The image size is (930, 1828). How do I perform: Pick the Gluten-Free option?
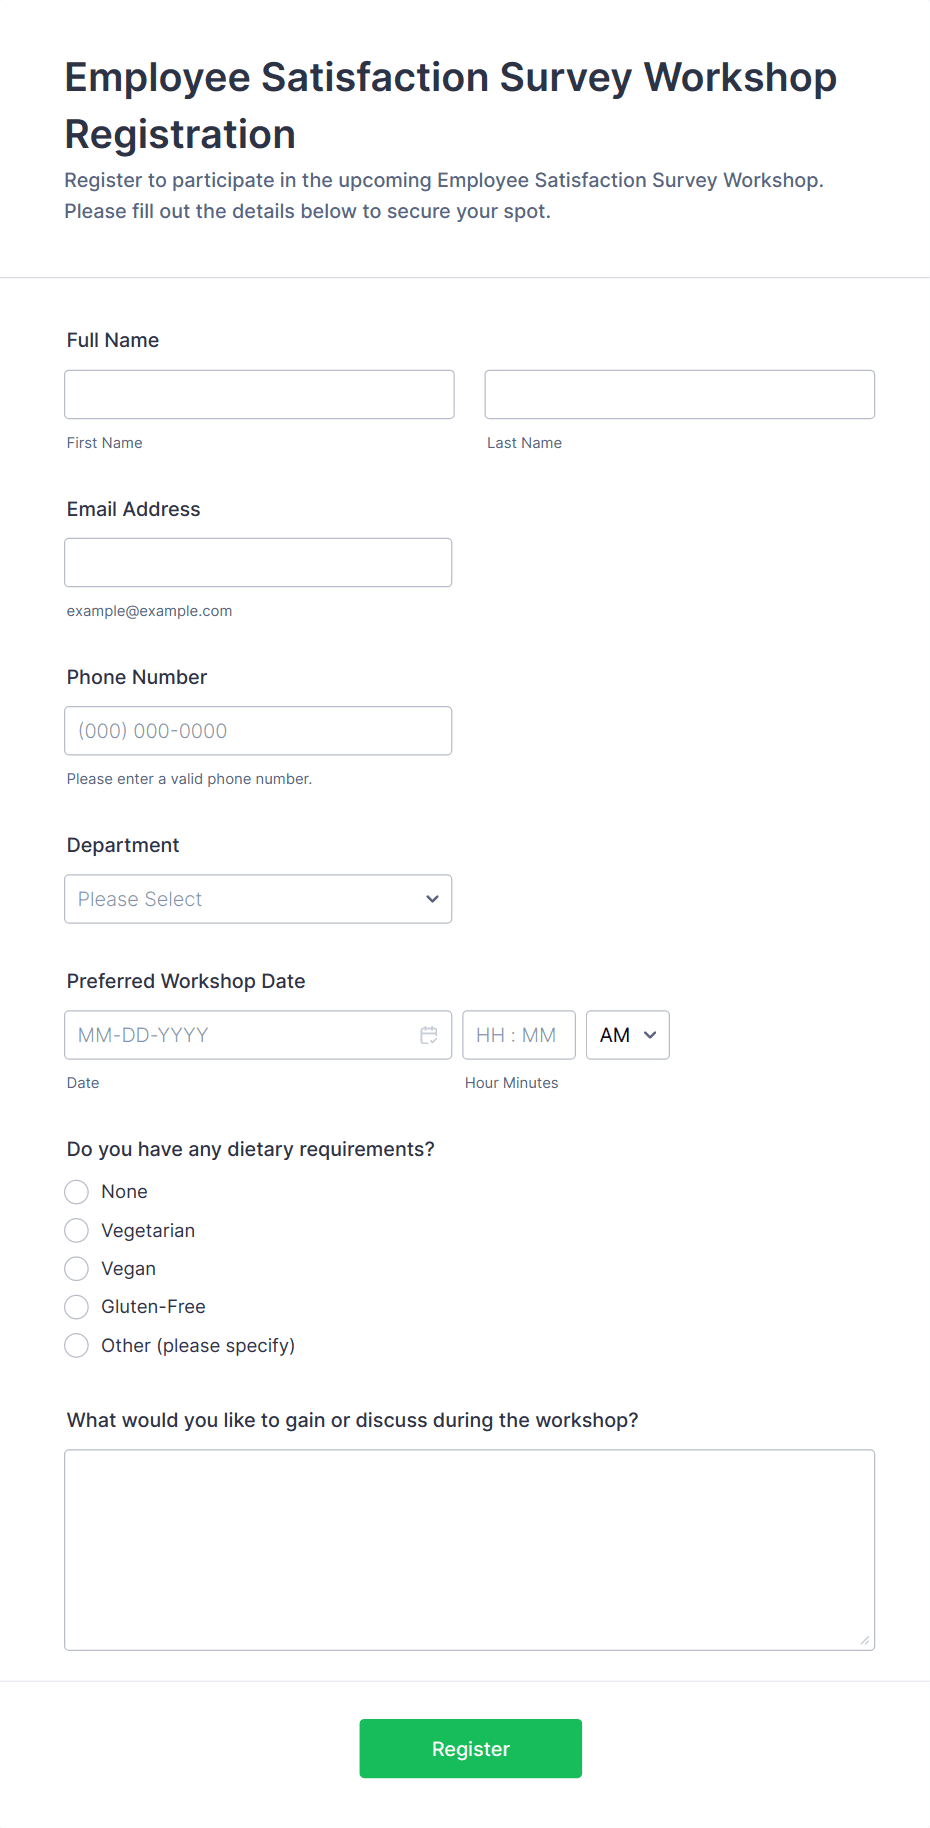pos(76,1306)
